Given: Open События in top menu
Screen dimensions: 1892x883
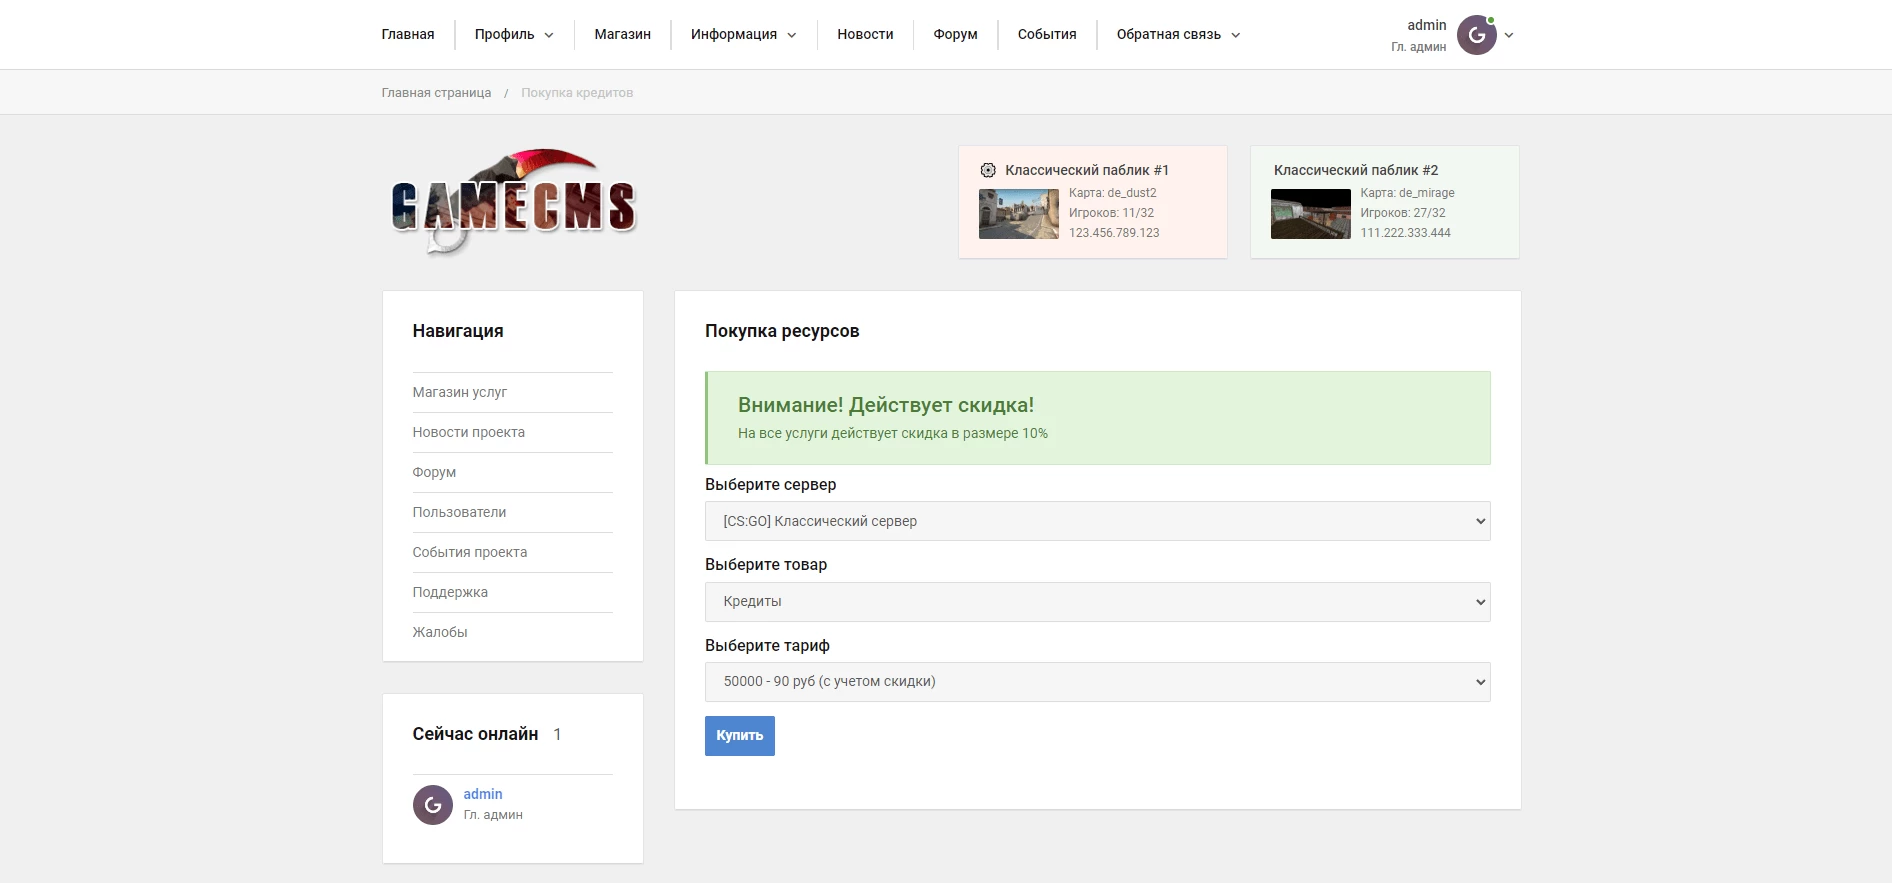Looking at the screenshot, I should [1047, 34].
